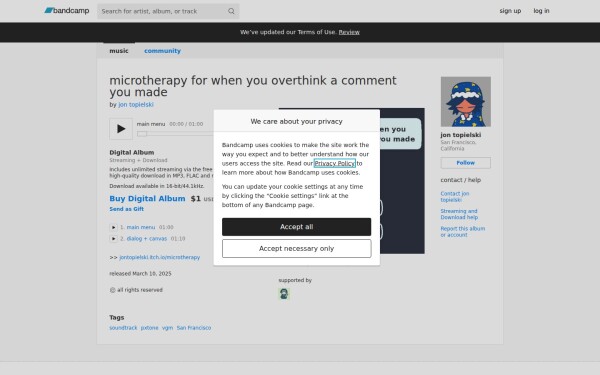The width and height of the screenshot is (600, 375).
Task: Play track 2 dialog + canvas
Action: 113,239
